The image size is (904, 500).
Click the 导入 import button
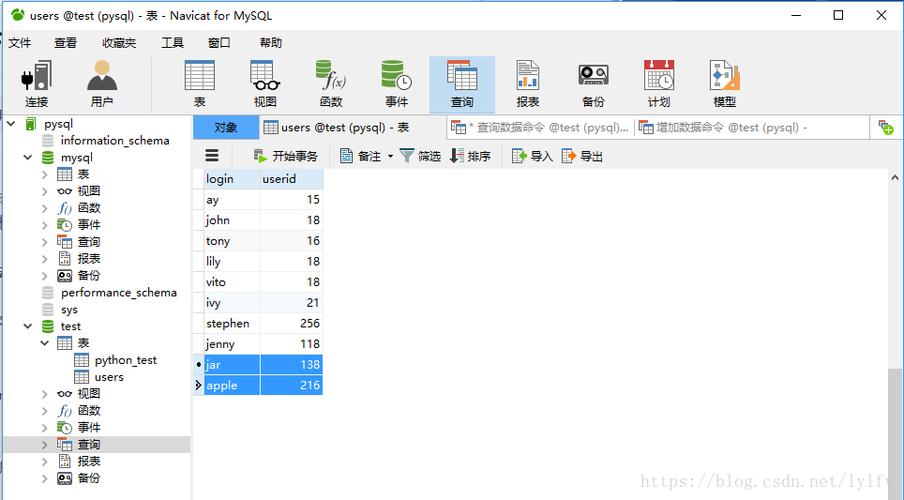click(x=532, y=156)
